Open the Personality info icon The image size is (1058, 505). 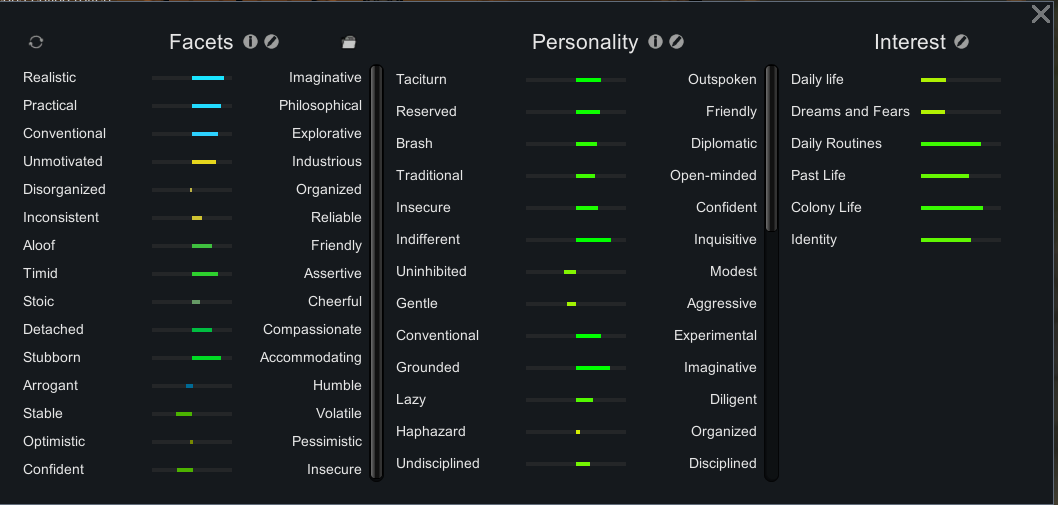(x=655, y=42)
